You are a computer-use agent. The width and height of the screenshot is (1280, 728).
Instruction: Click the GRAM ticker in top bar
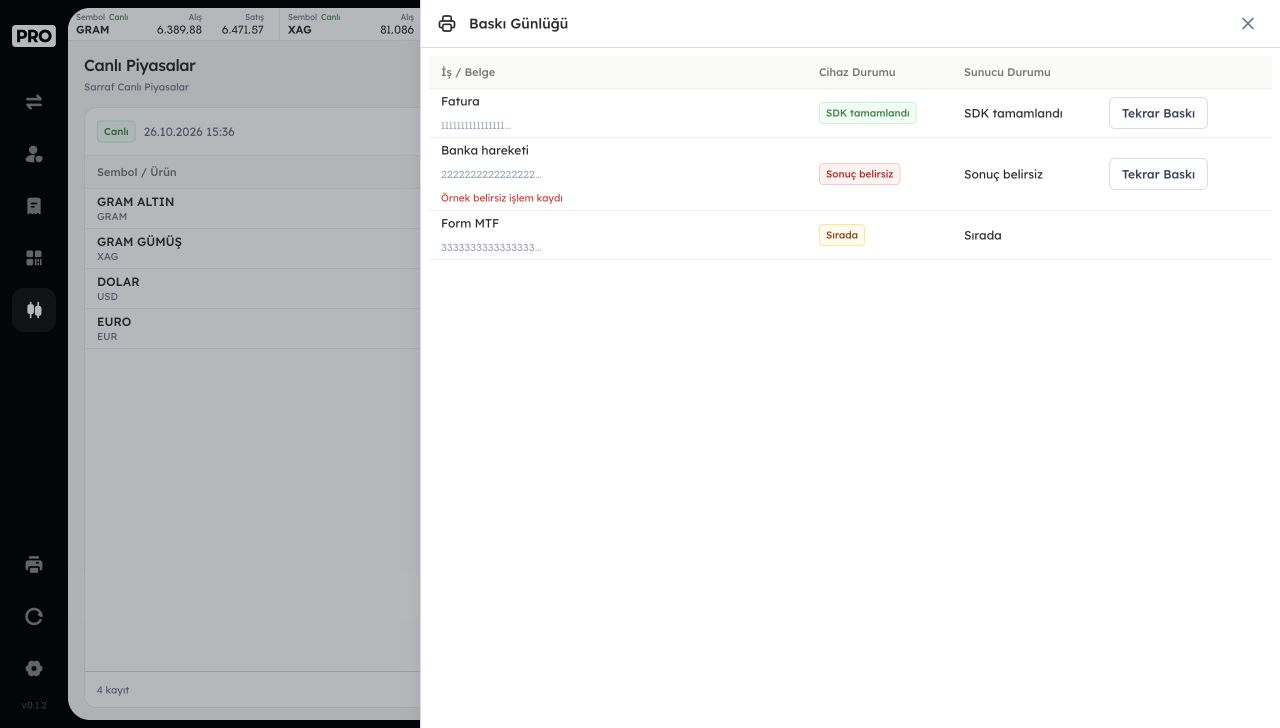click(x=174, y=24)
